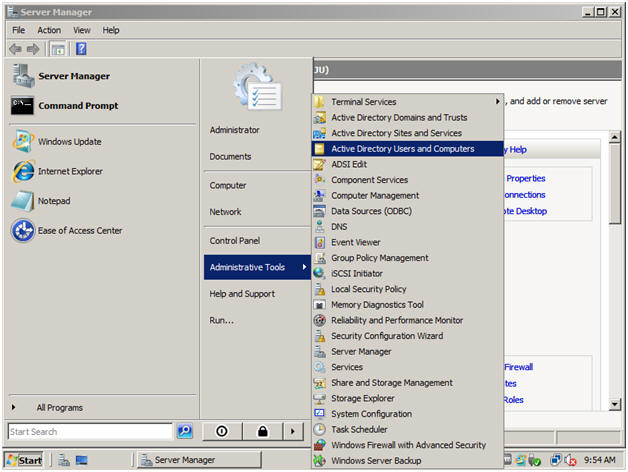Click the System Configuration icon
628x472 pixels.
tap(319, 414)
